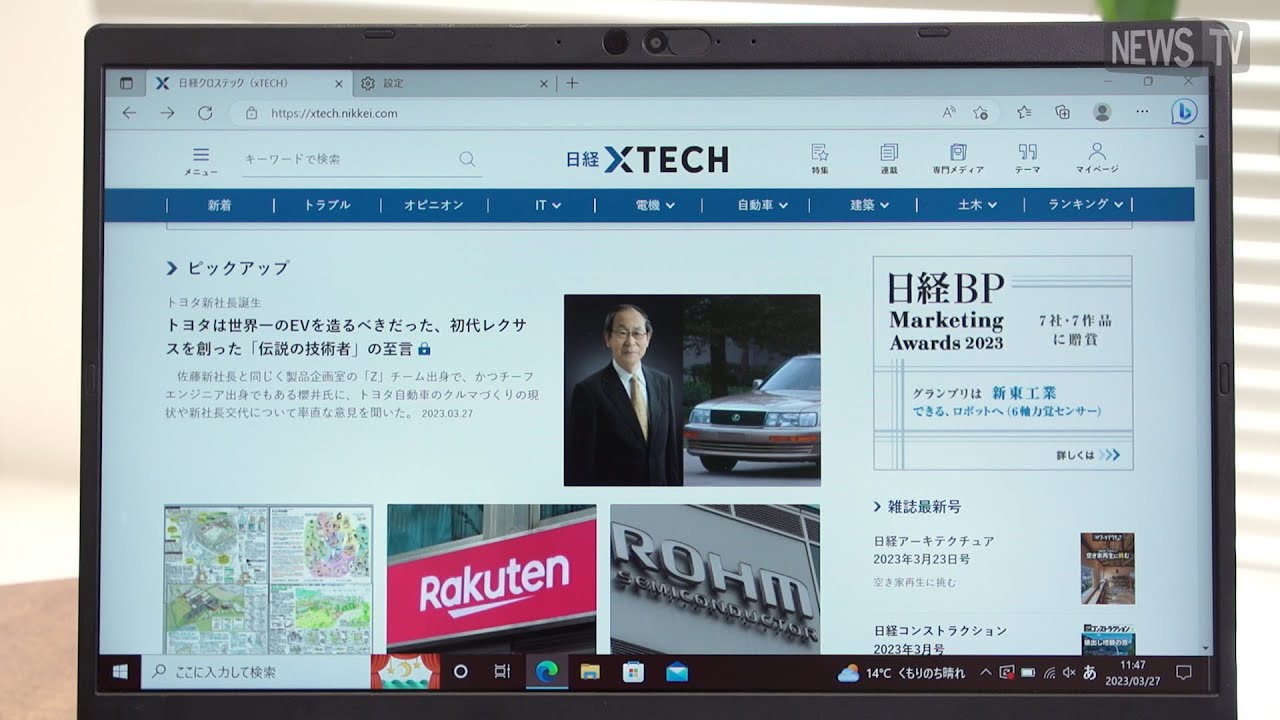
Task: Expand the 電機 dropdown menu
Action: 655,205
